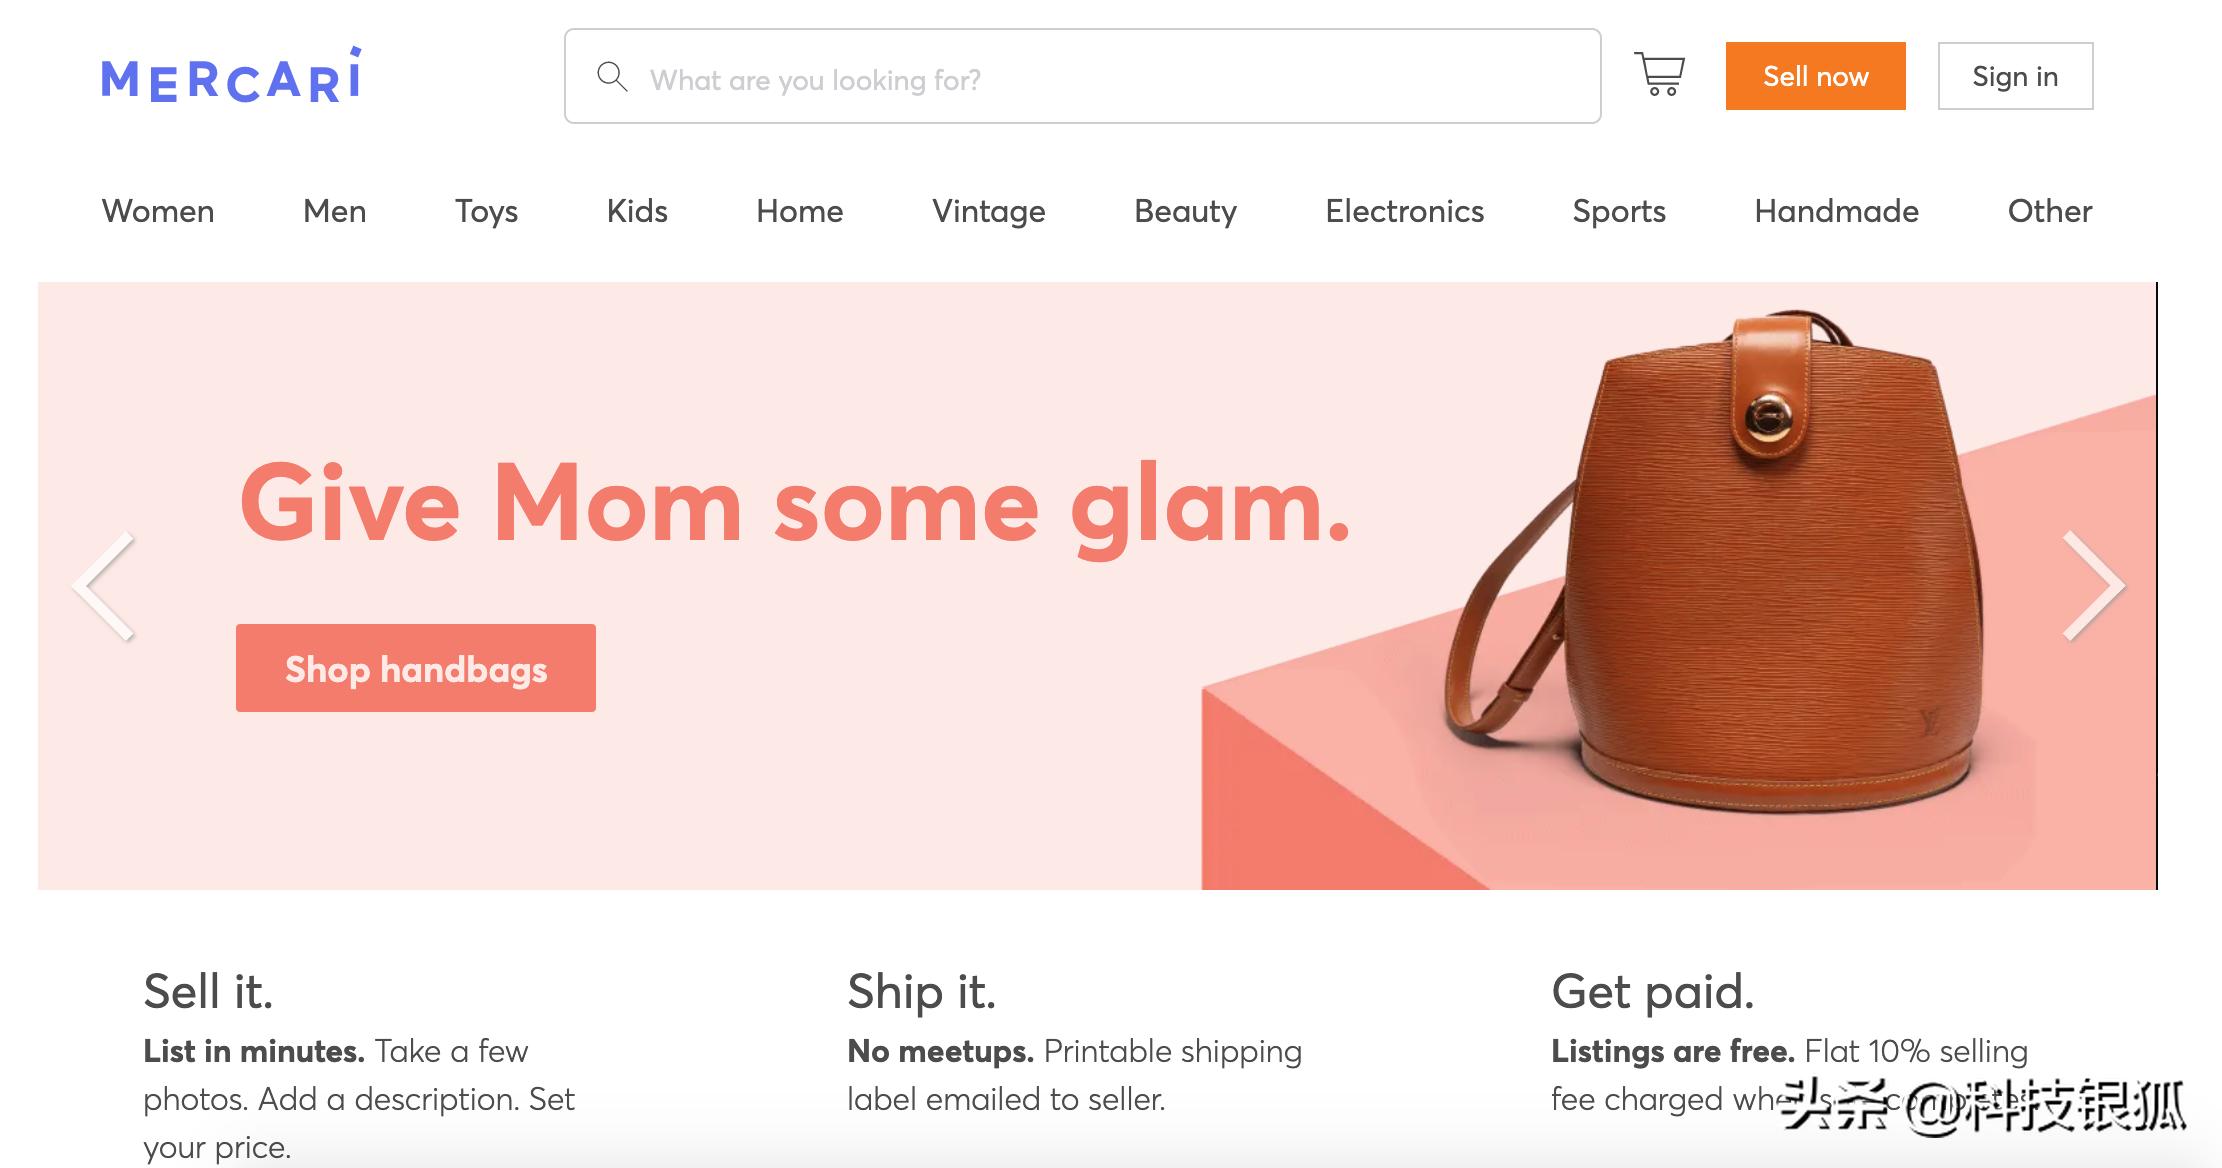The height and width of the screenshot is (1168, 2222).
Task: Select the Electronics category
Action: 1405,211
